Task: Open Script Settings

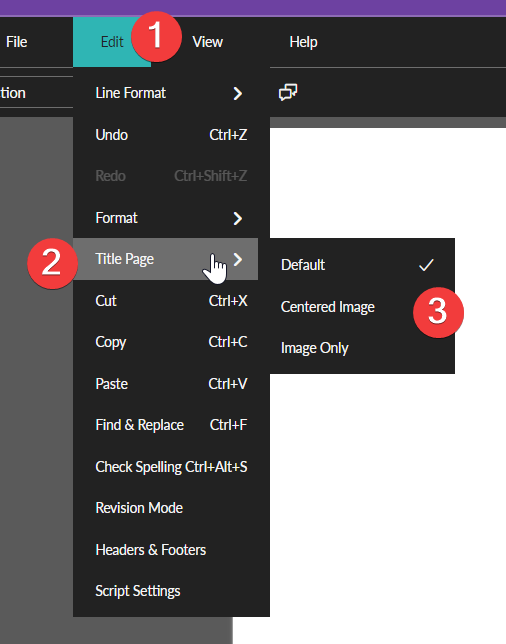Action: 171,591
